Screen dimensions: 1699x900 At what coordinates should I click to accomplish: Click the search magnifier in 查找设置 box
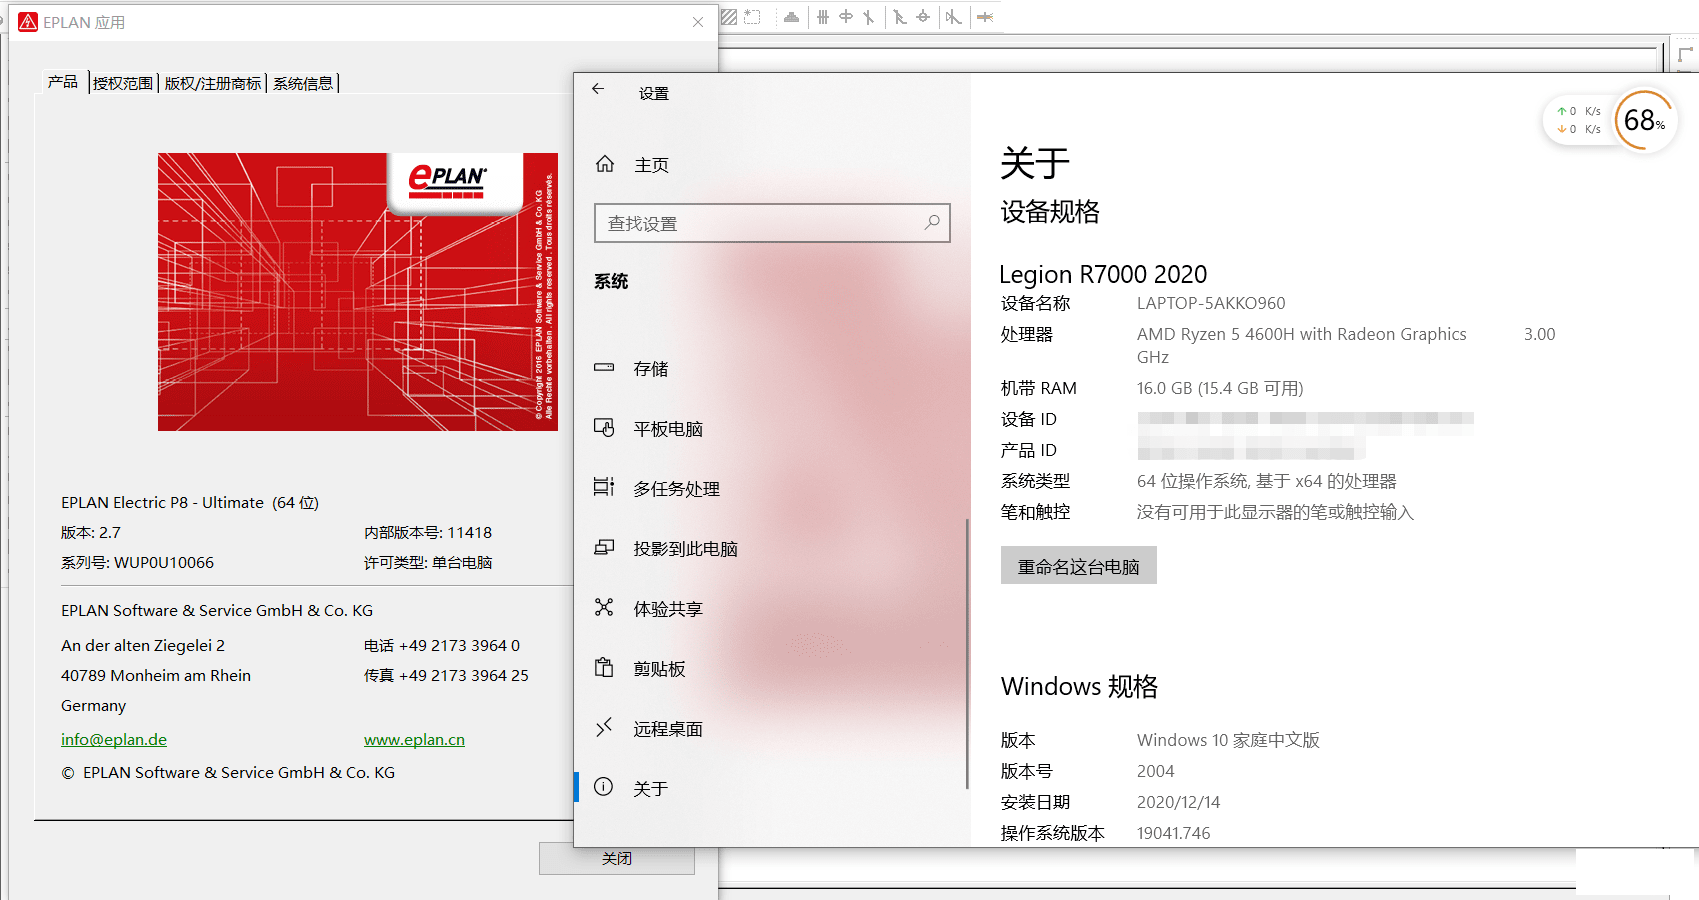click(x=932, y=222)
